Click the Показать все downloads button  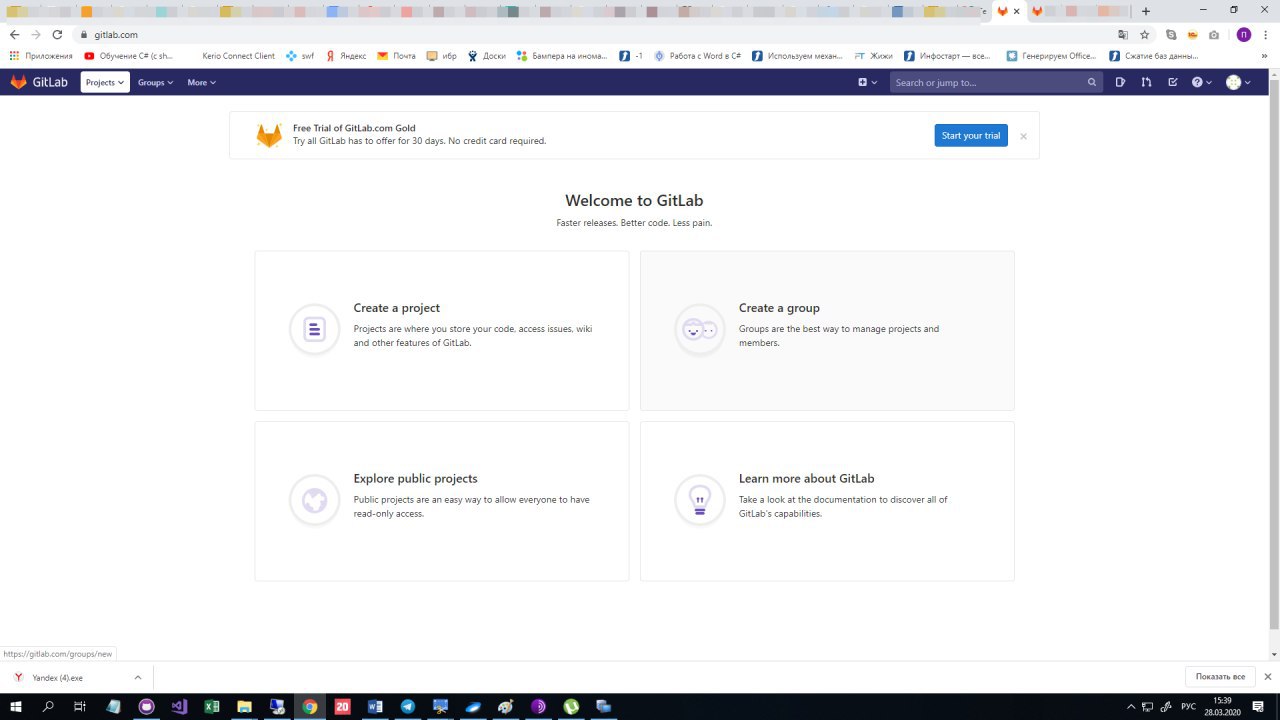coord(1220,677)
